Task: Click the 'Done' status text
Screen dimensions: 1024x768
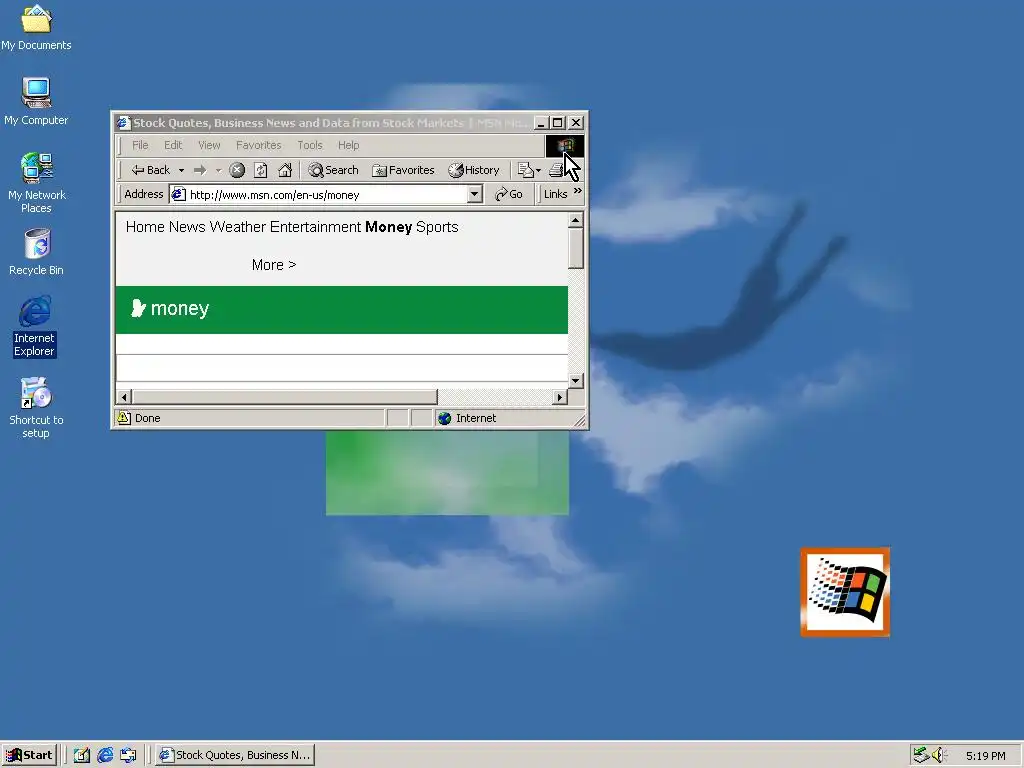Action: (x=148, y=418)
